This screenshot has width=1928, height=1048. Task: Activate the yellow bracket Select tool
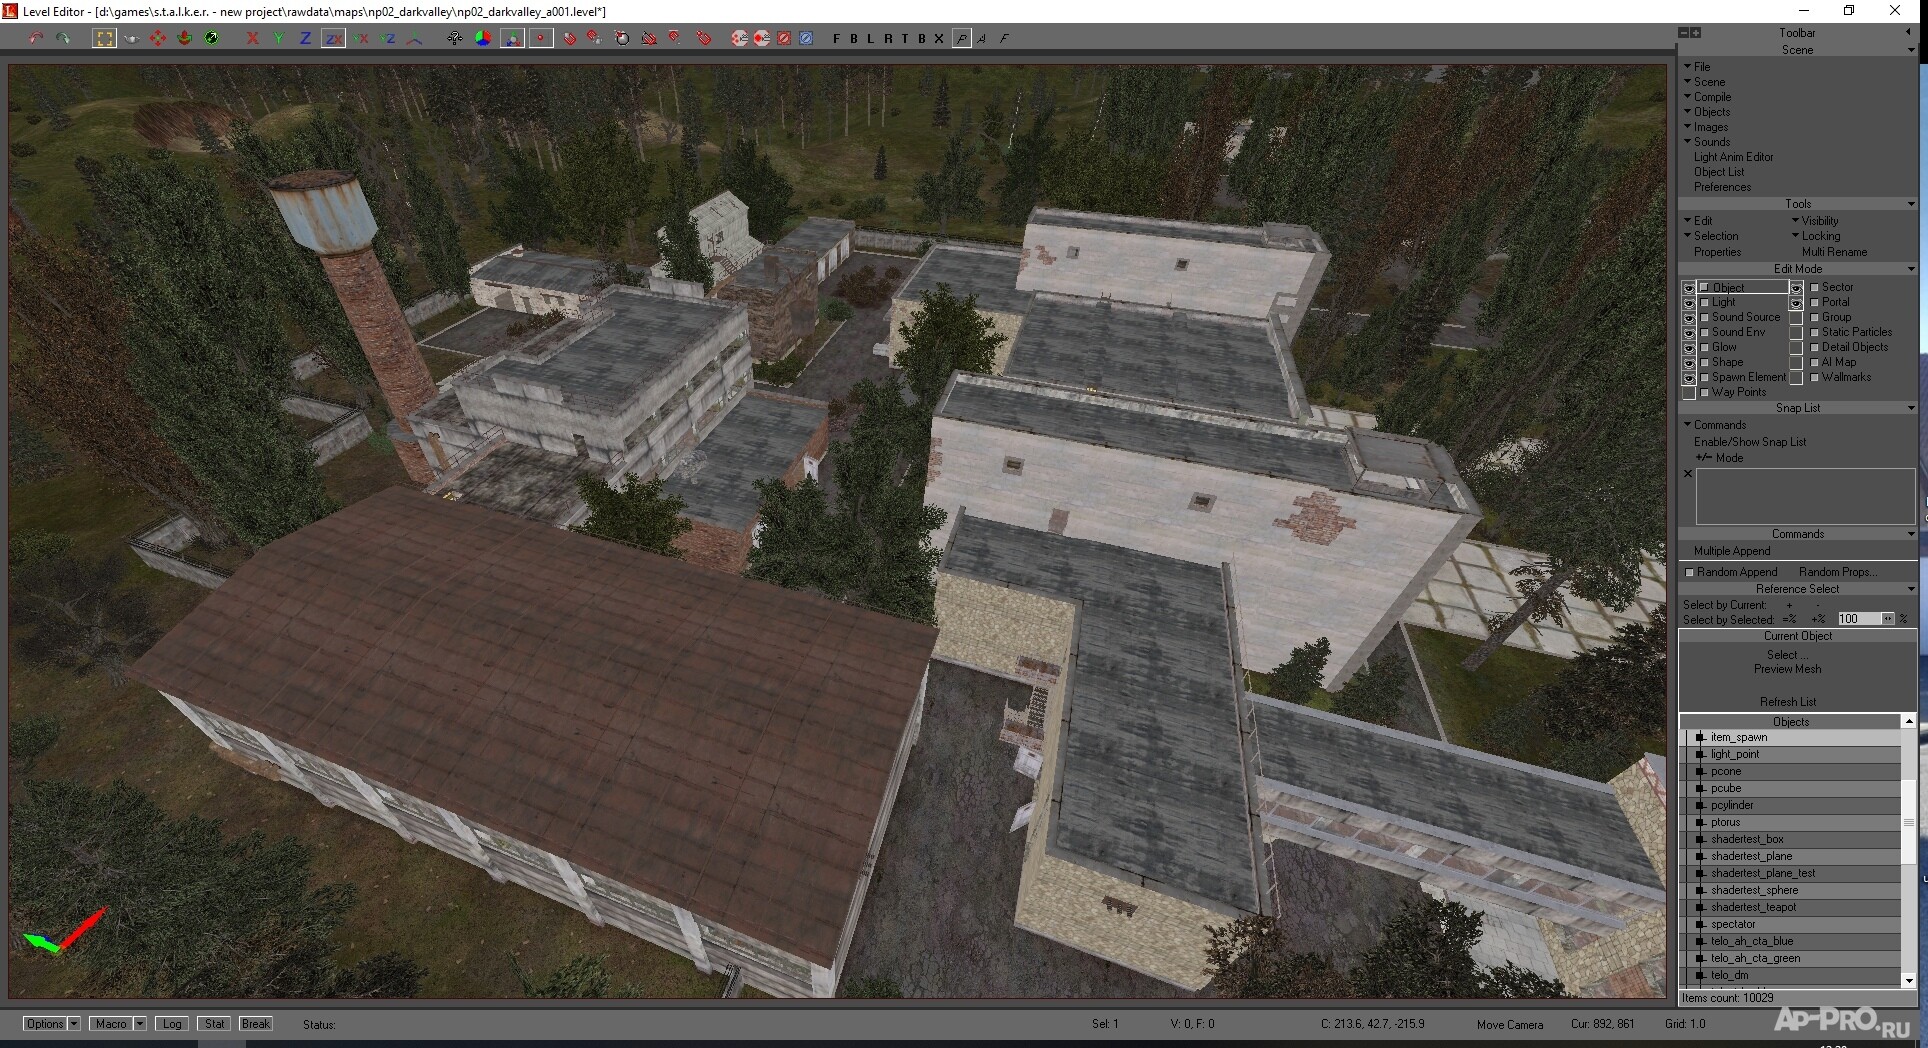[104, 38]
